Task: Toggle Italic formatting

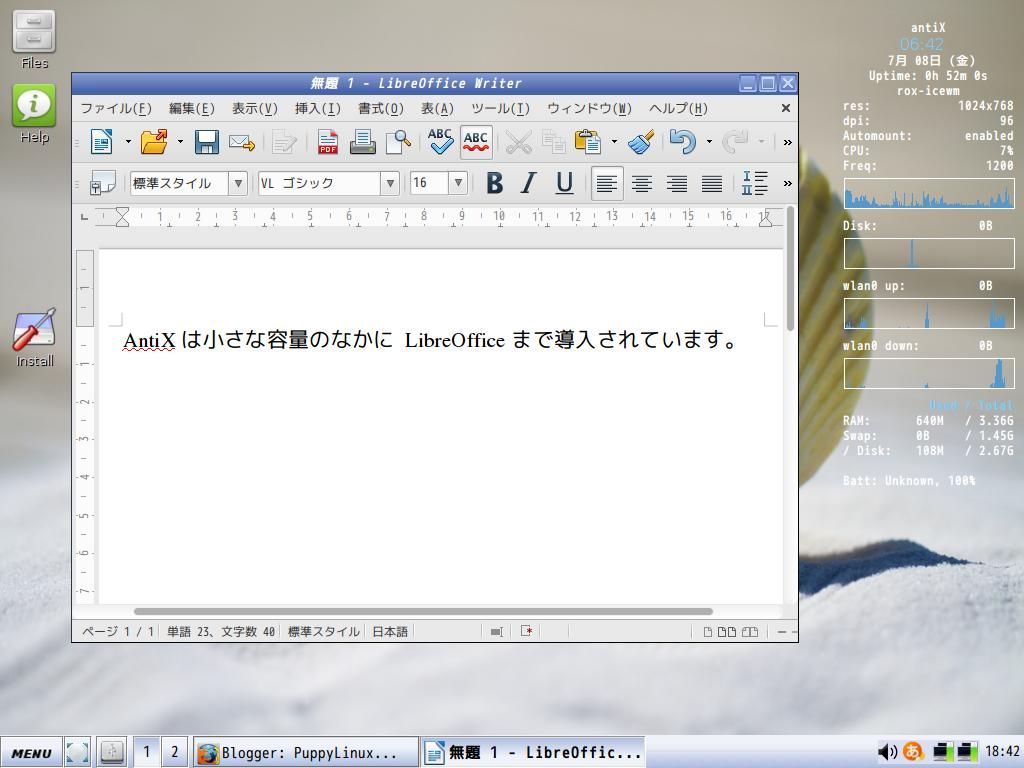Action: pos(529,184)
